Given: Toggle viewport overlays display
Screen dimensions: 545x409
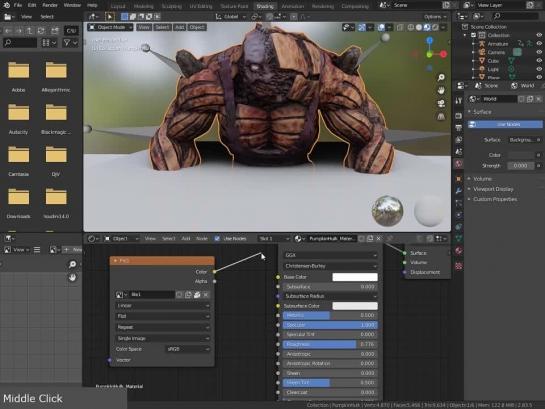Looking at the screenshot, I should (x=382, y=27).
